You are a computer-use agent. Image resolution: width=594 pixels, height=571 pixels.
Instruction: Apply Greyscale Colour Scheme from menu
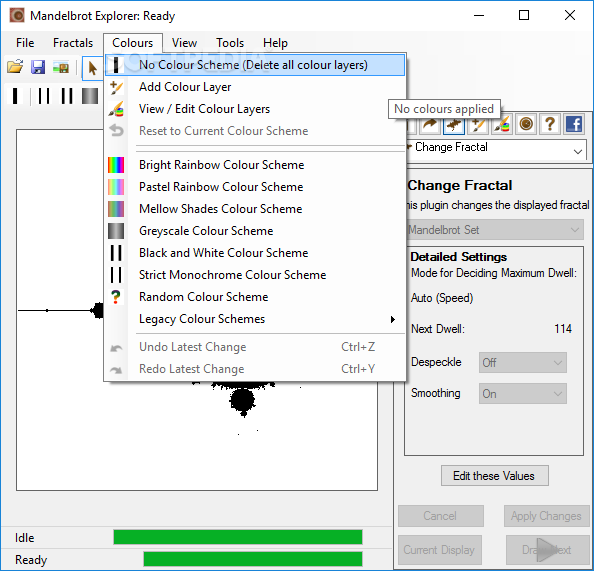click(255, 231)
